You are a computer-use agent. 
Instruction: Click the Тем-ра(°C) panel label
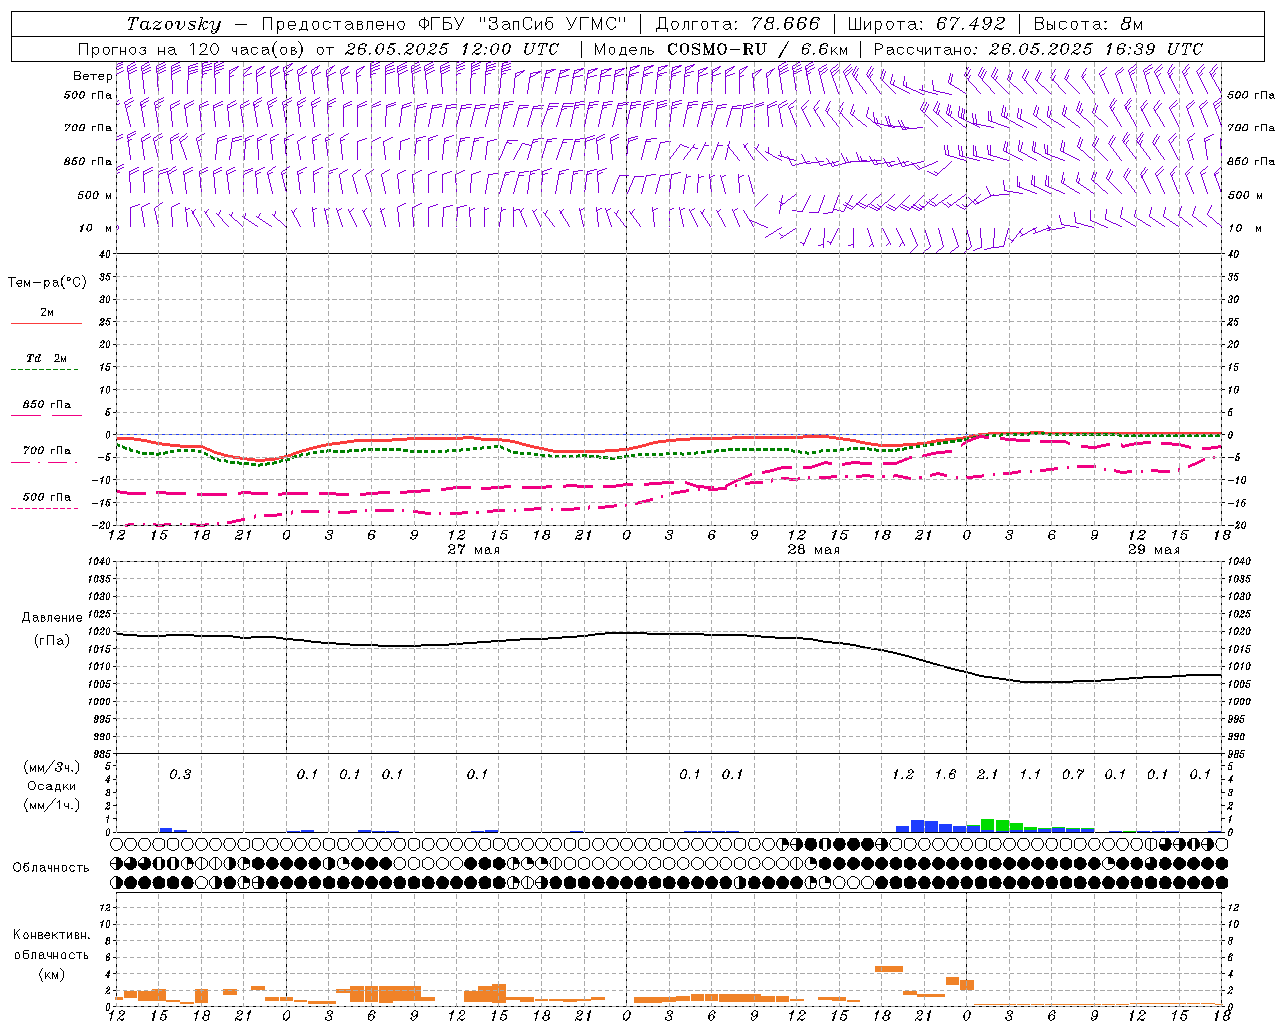pyautogui.click(x=47, y=283)
